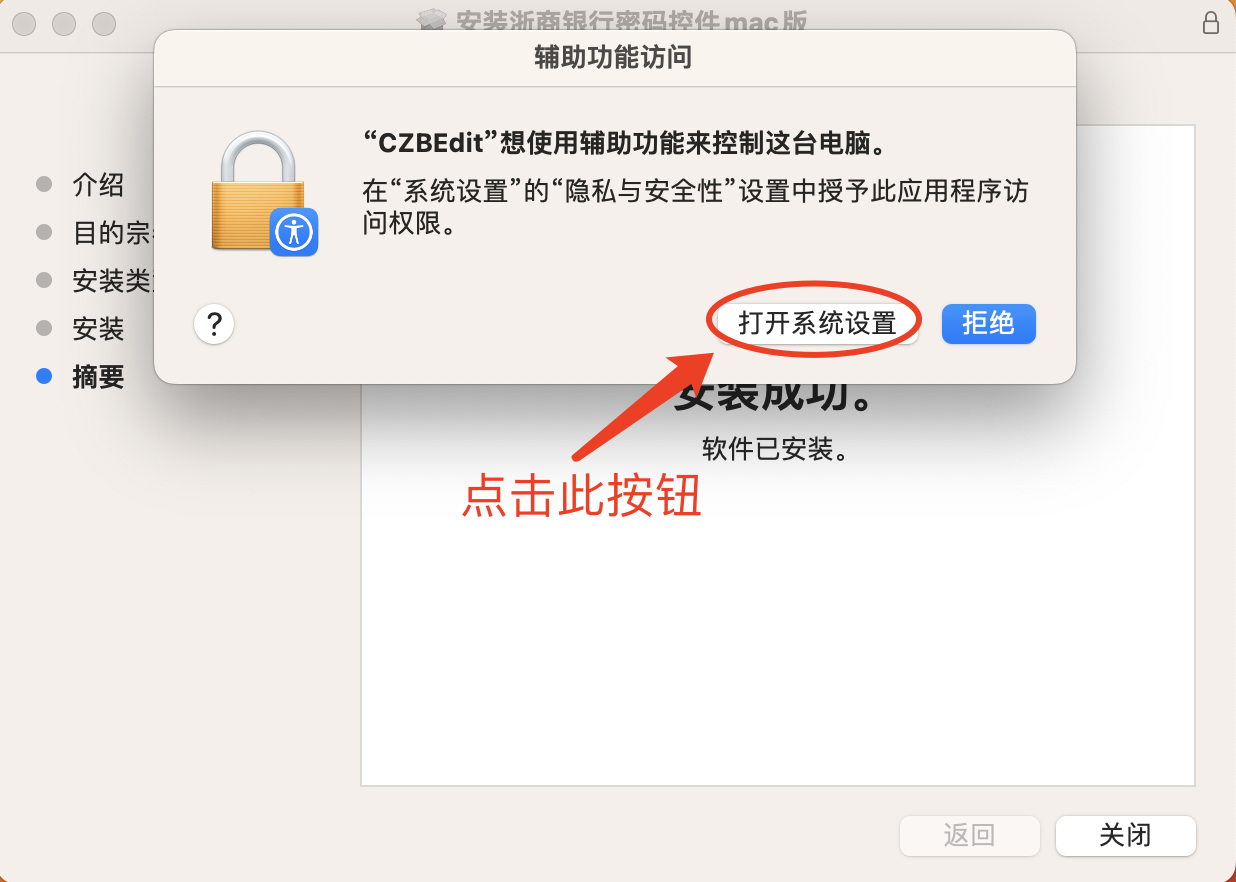Deny access with the 拒绝 button

[x=988, y=324]
